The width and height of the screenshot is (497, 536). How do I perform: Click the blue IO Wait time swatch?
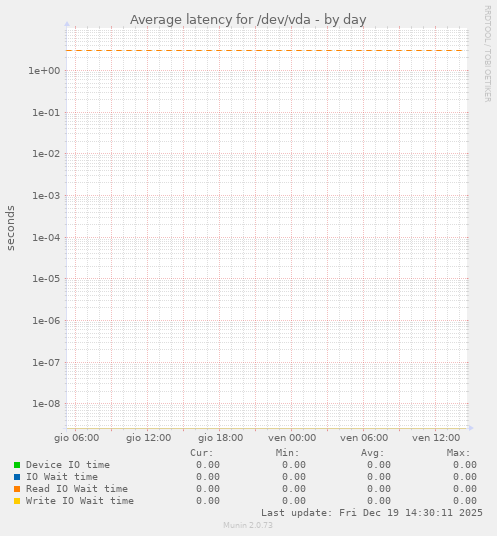click(17, 477)
